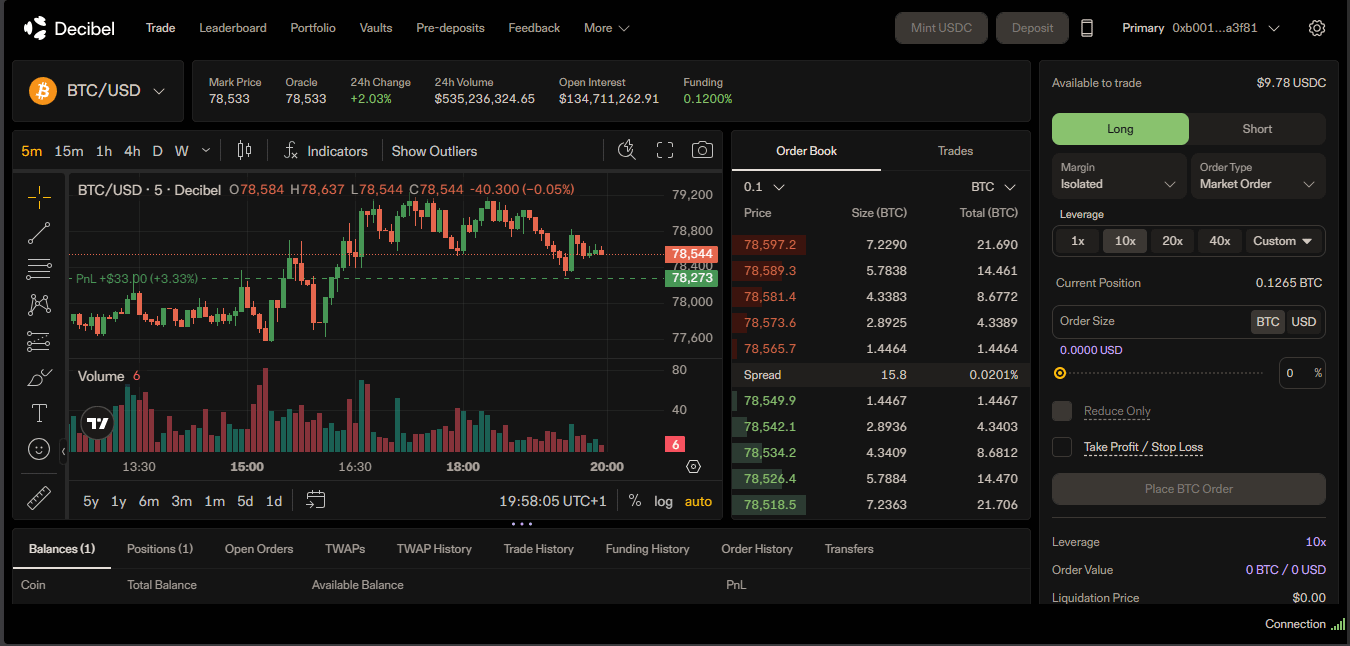Open order book BTC unit dropdown

(993, 187)
